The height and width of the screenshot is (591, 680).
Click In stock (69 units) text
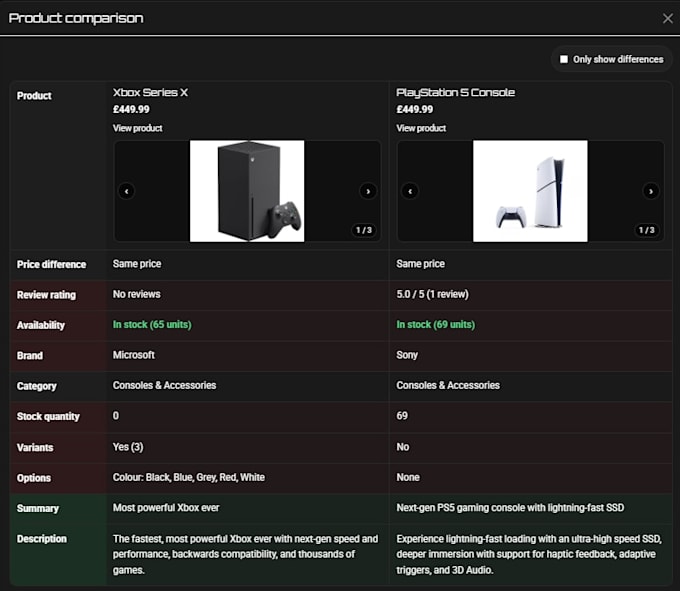pyautogui.click(x=435, y=324)
